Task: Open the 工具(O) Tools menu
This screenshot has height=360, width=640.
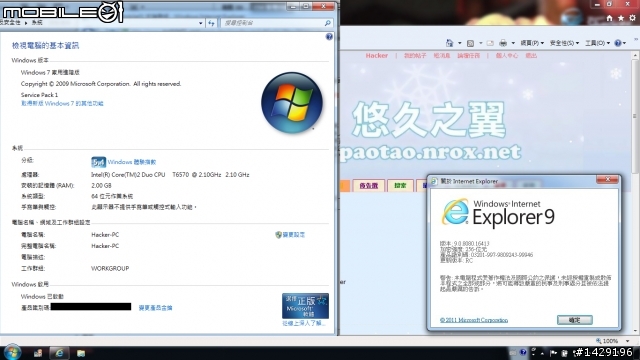Action: click(x=598, y=43)
